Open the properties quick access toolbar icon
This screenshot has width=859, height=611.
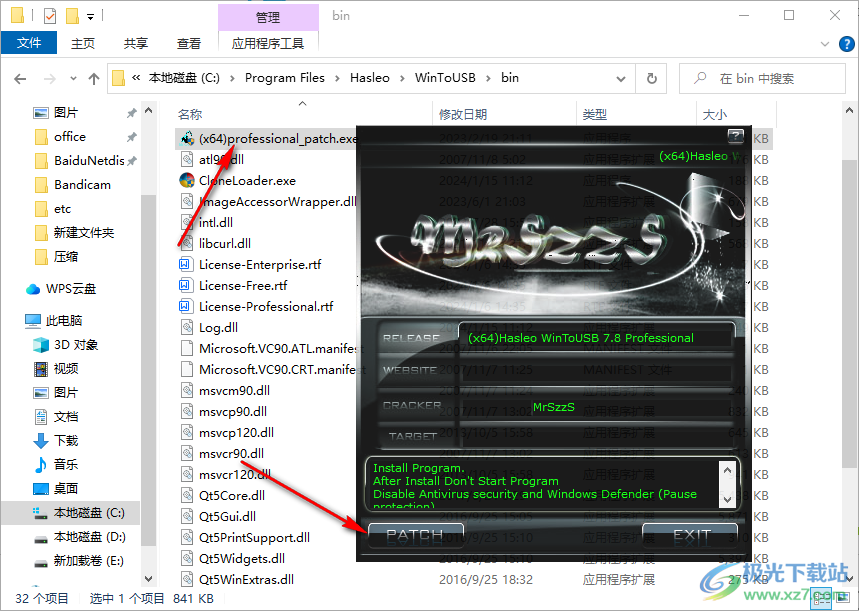coord(50,16)
